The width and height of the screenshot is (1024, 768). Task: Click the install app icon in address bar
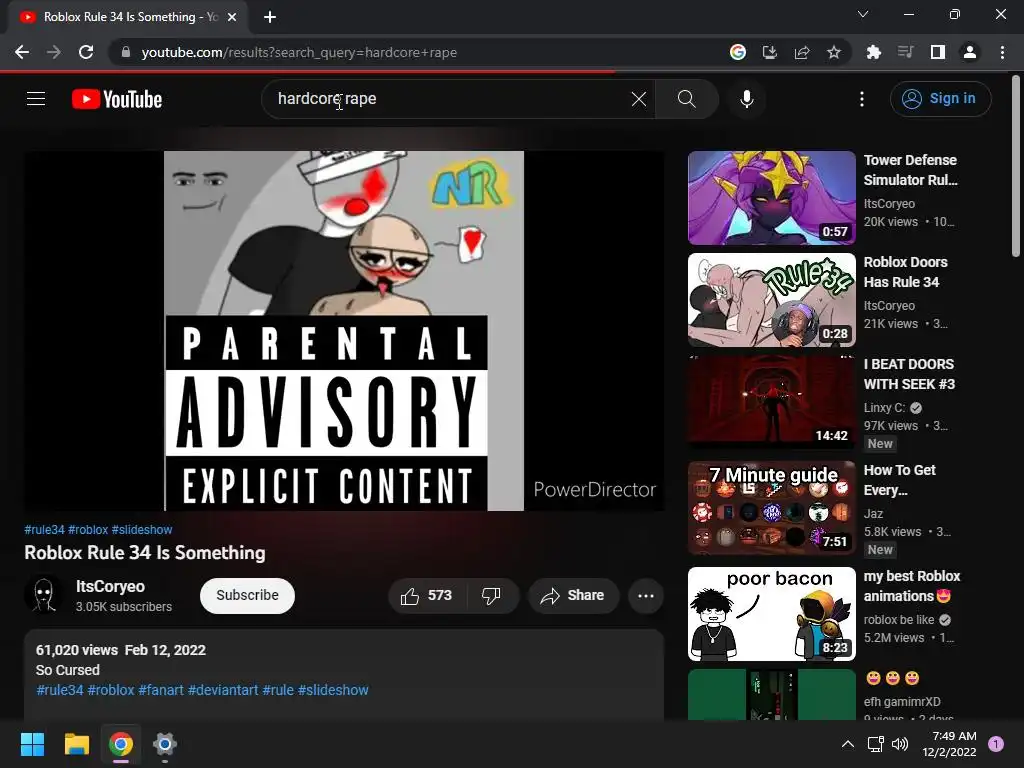(x=770, y=52)
